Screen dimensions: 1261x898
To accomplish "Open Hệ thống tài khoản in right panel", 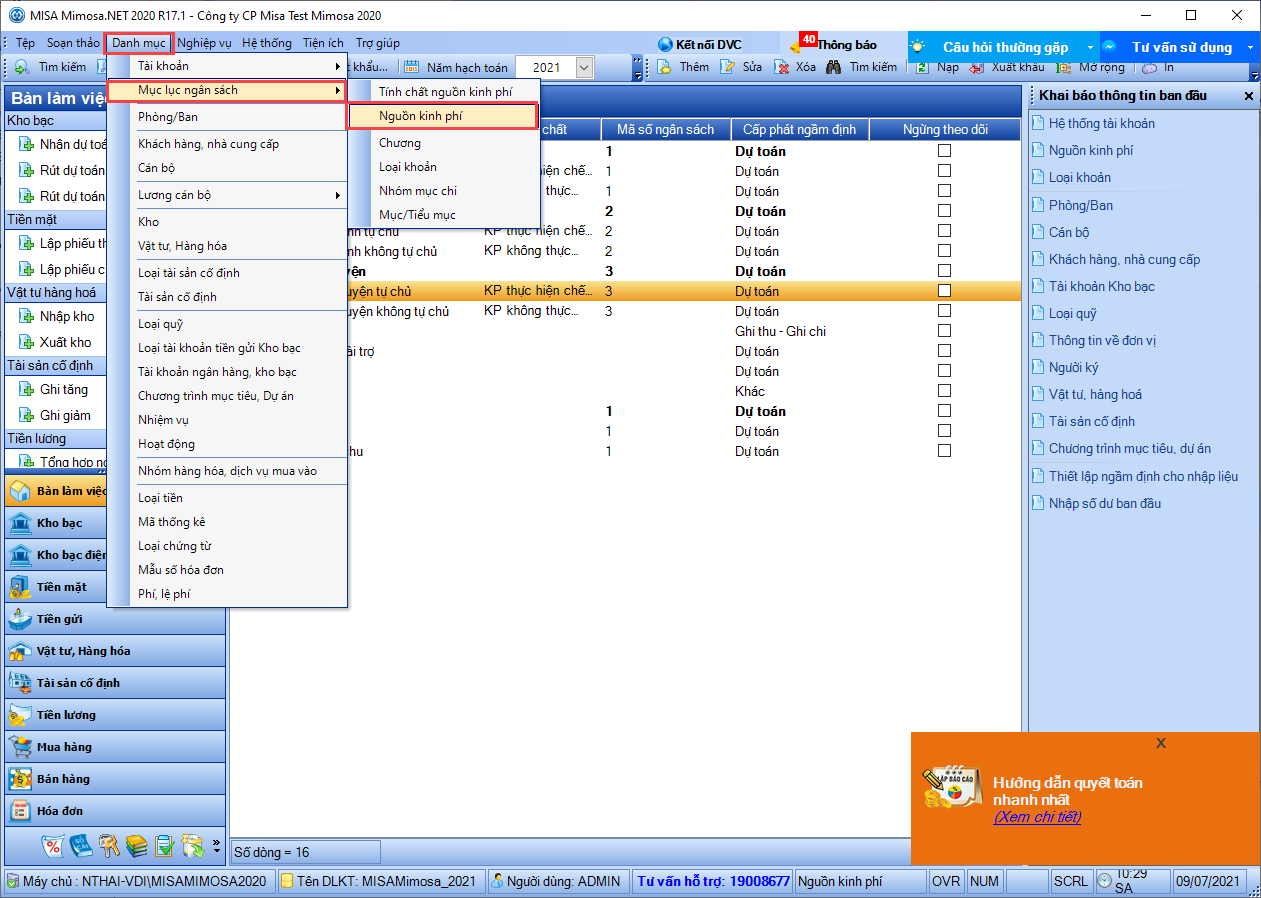I will (x=1102, y=123).
